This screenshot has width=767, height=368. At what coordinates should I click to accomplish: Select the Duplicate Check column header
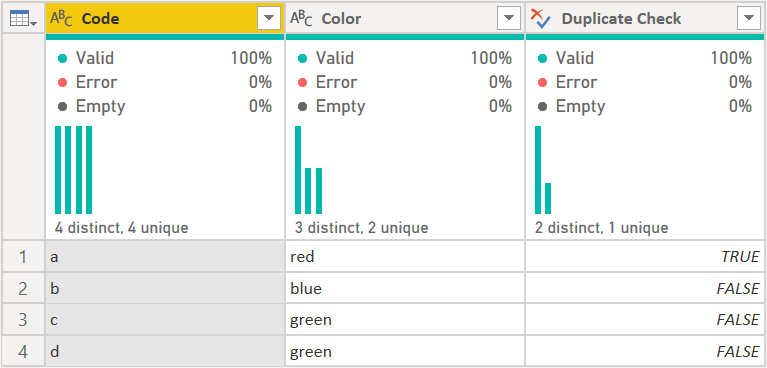coord(645,18)
